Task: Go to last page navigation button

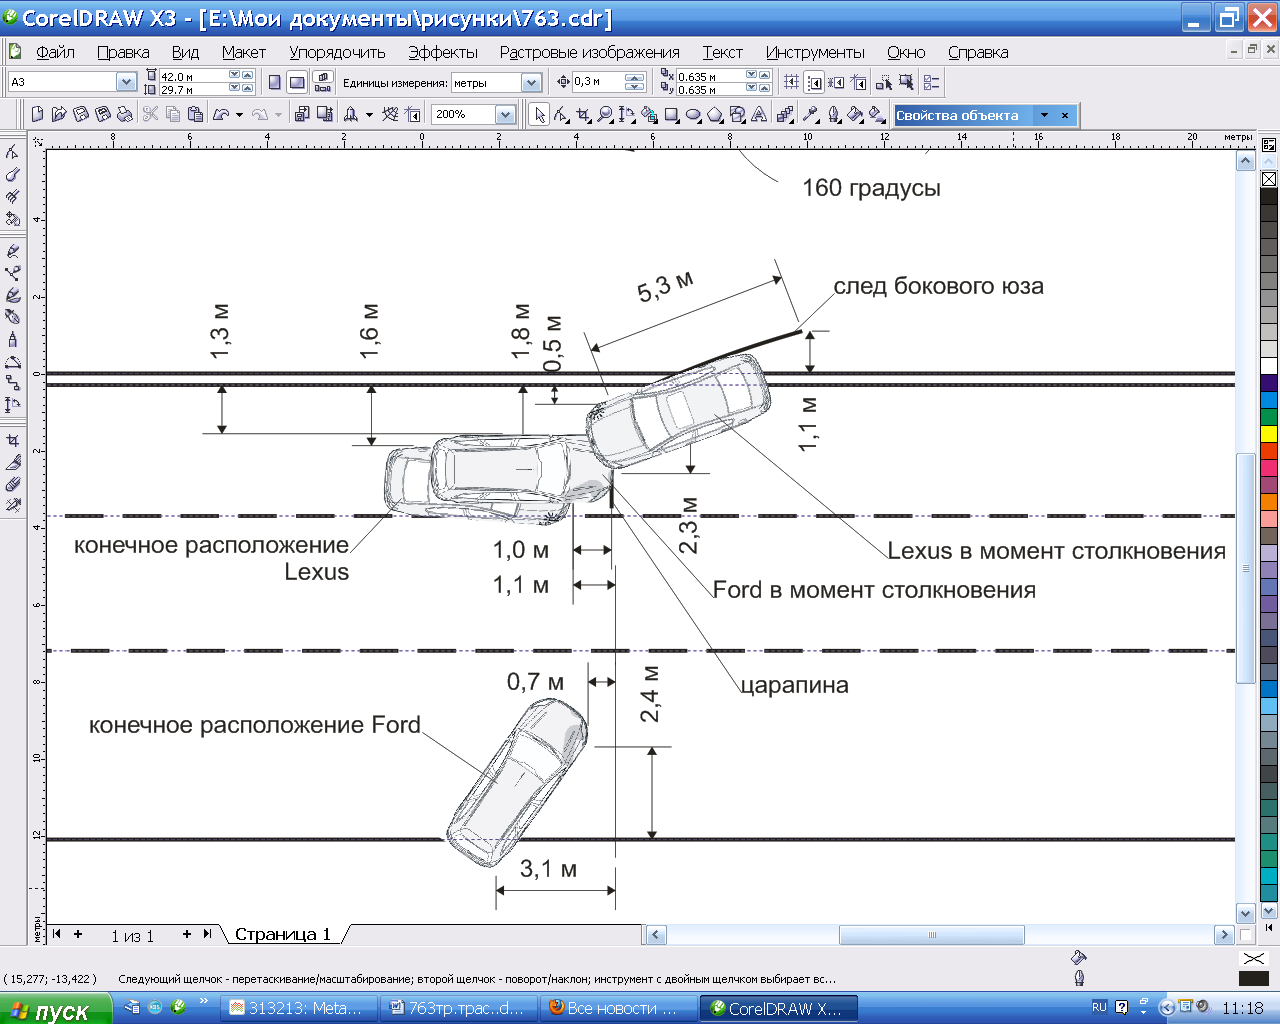Action: coord(207,934)
